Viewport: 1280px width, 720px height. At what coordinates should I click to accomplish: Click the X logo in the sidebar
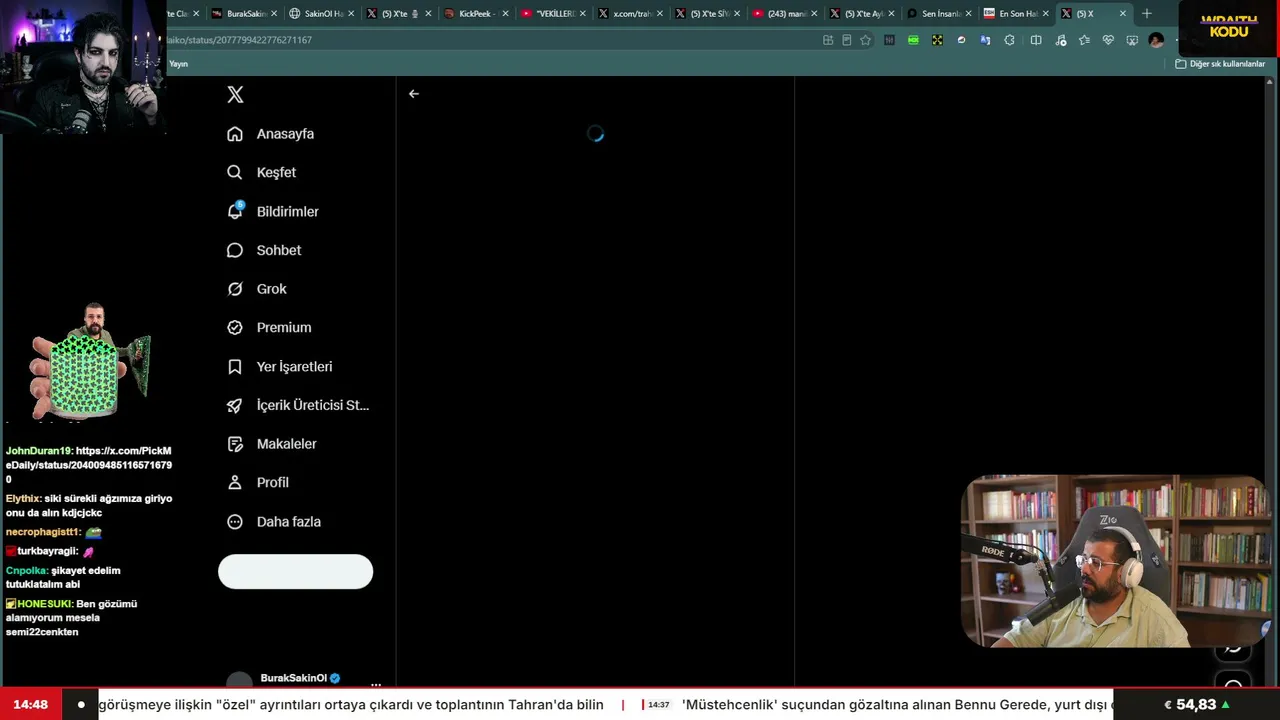pyautogui.click(x=235, y=94)
